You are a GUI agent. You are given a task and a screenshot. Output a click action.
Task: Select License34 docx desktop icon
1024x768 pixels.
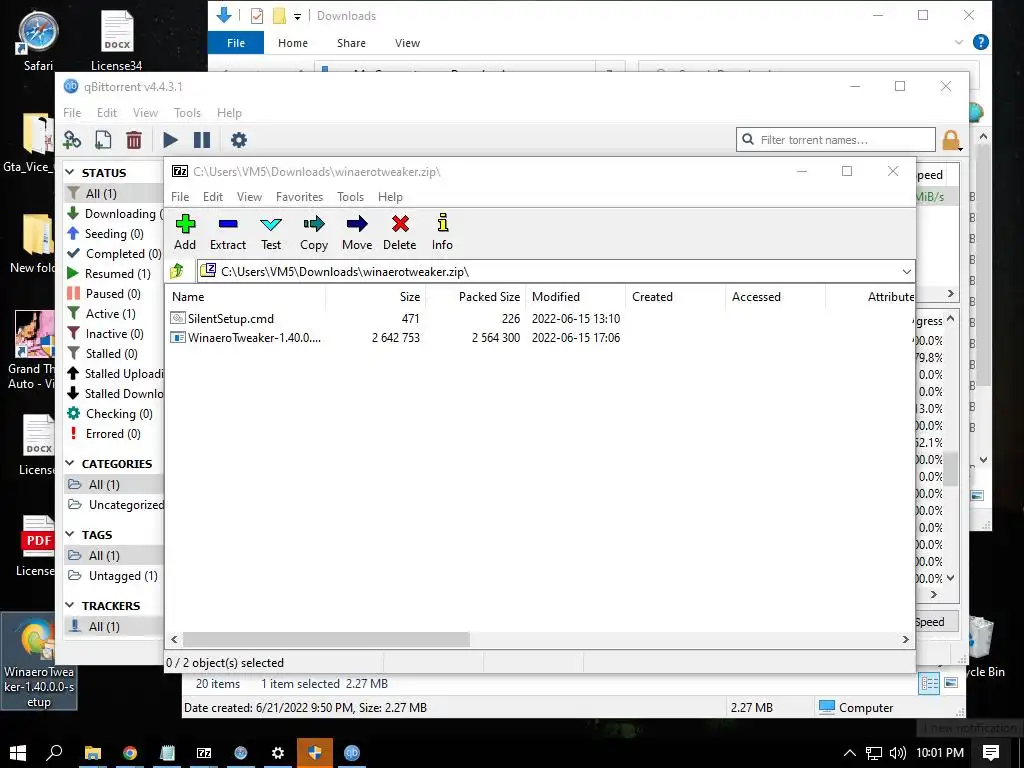(116, 41)
